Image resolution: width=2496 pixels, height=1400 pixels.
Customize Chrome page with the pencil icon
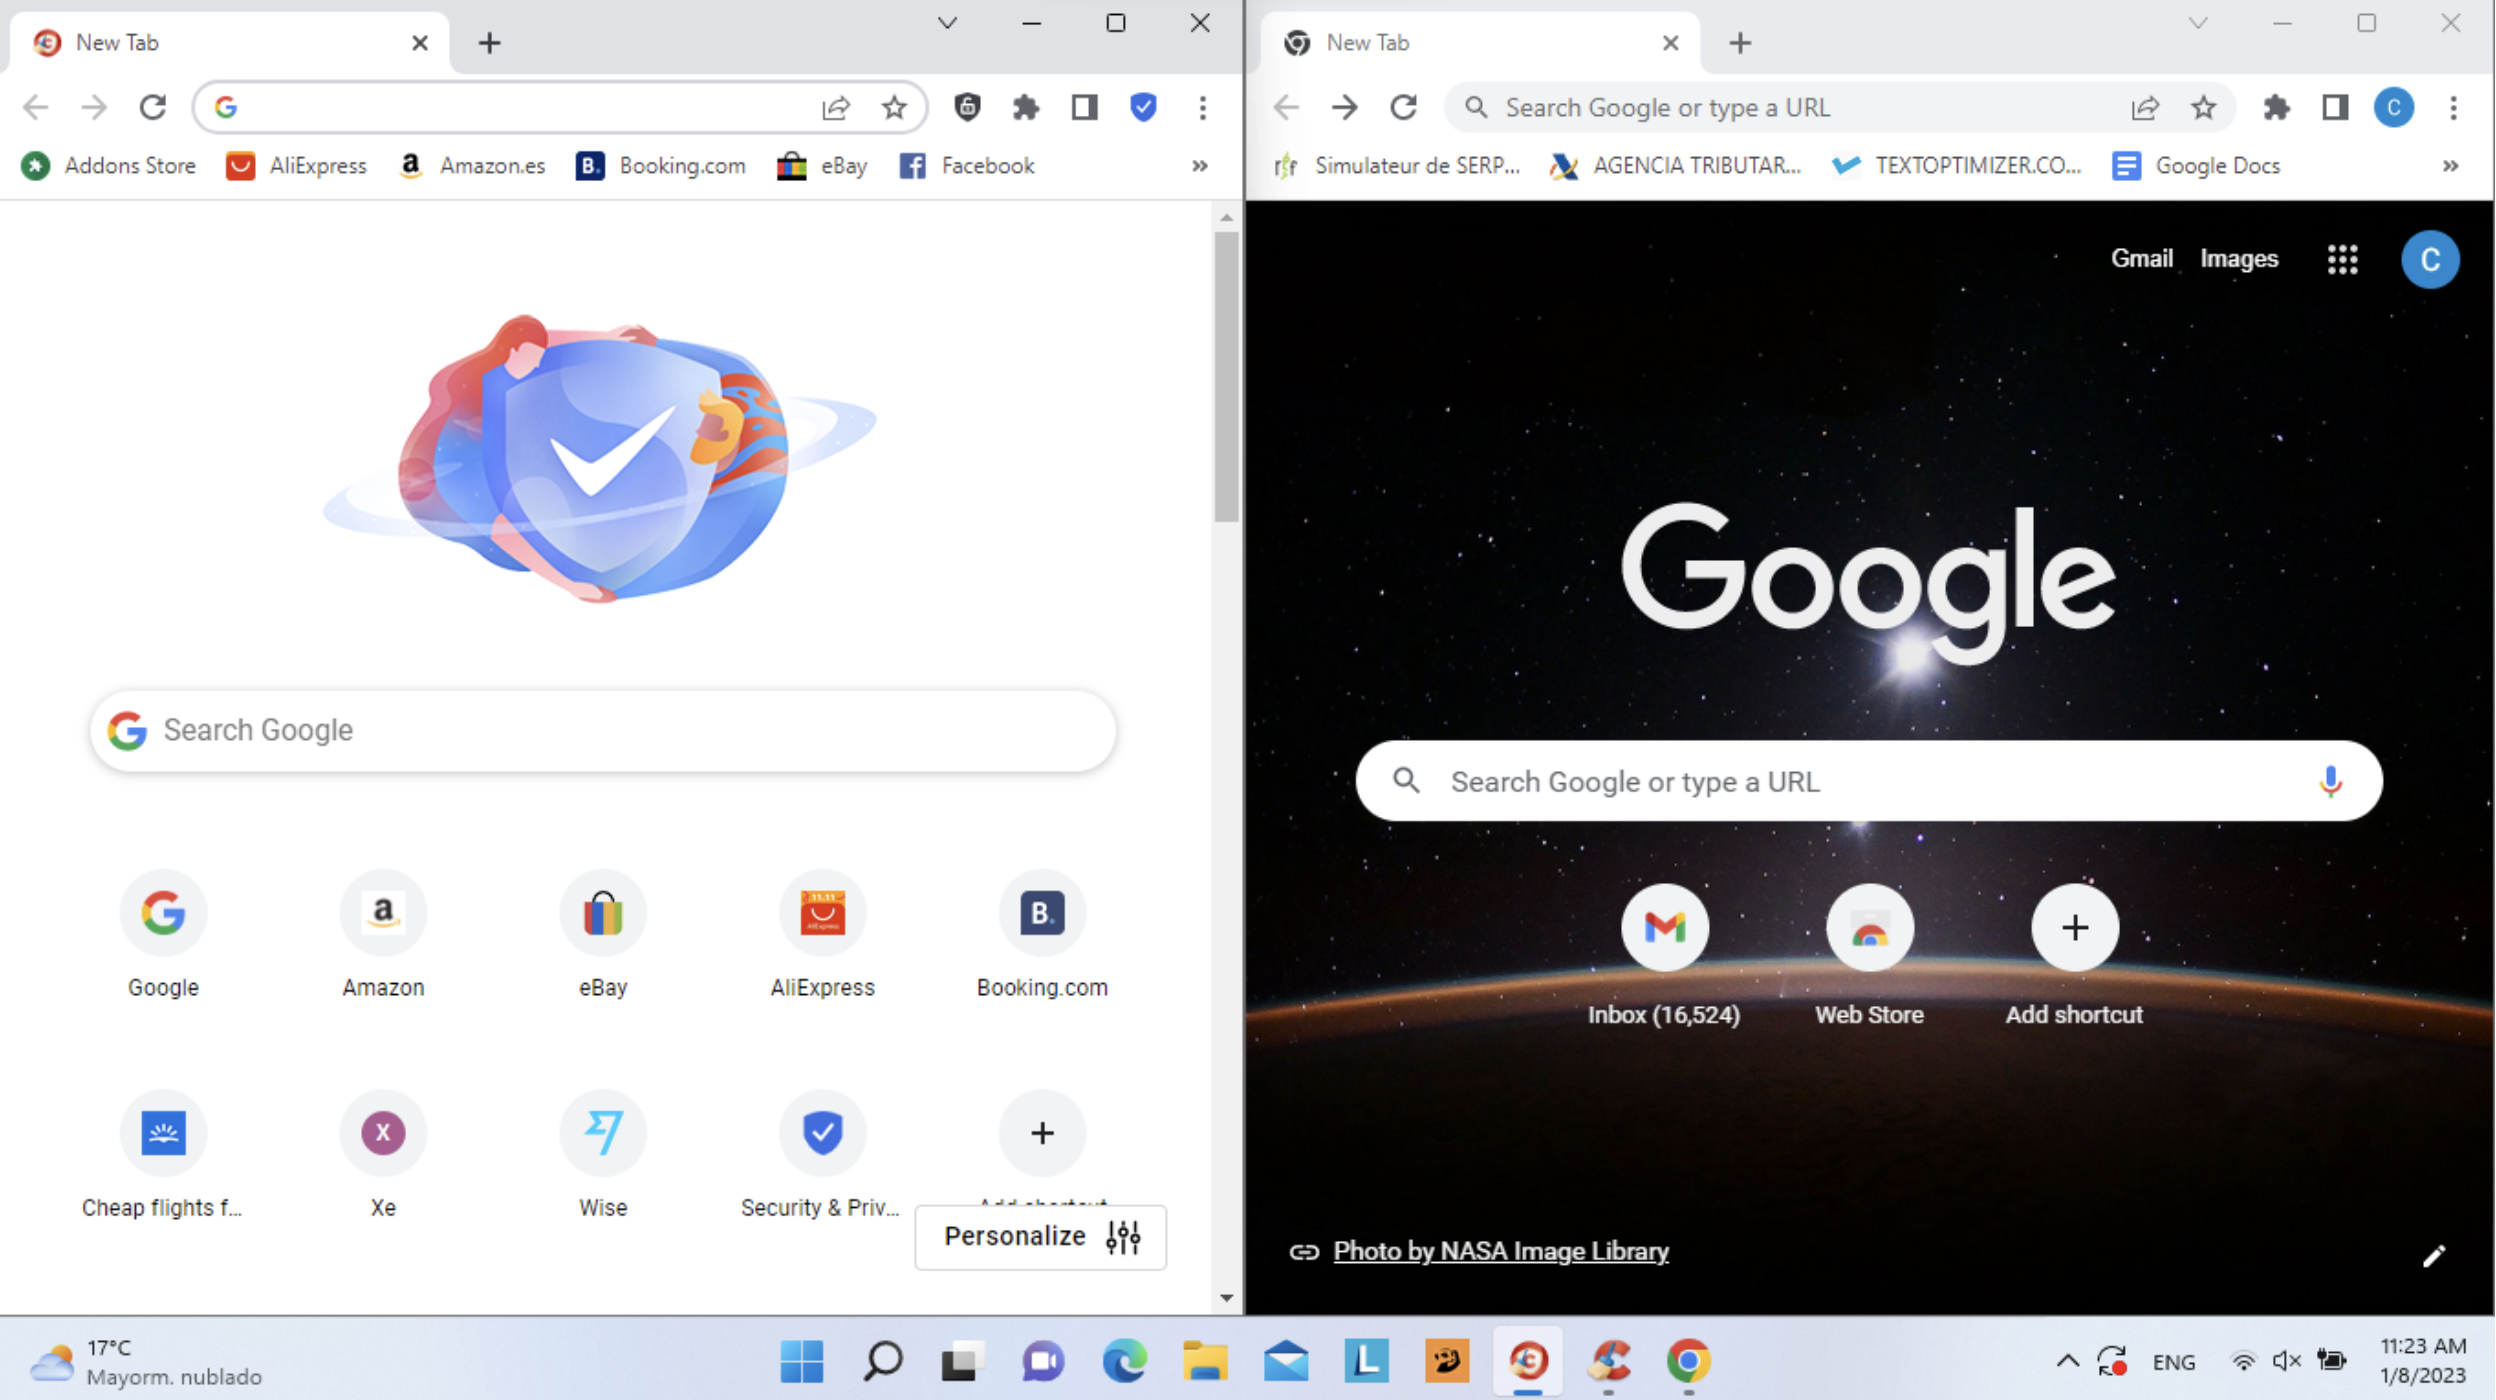click(2434, 1255)
